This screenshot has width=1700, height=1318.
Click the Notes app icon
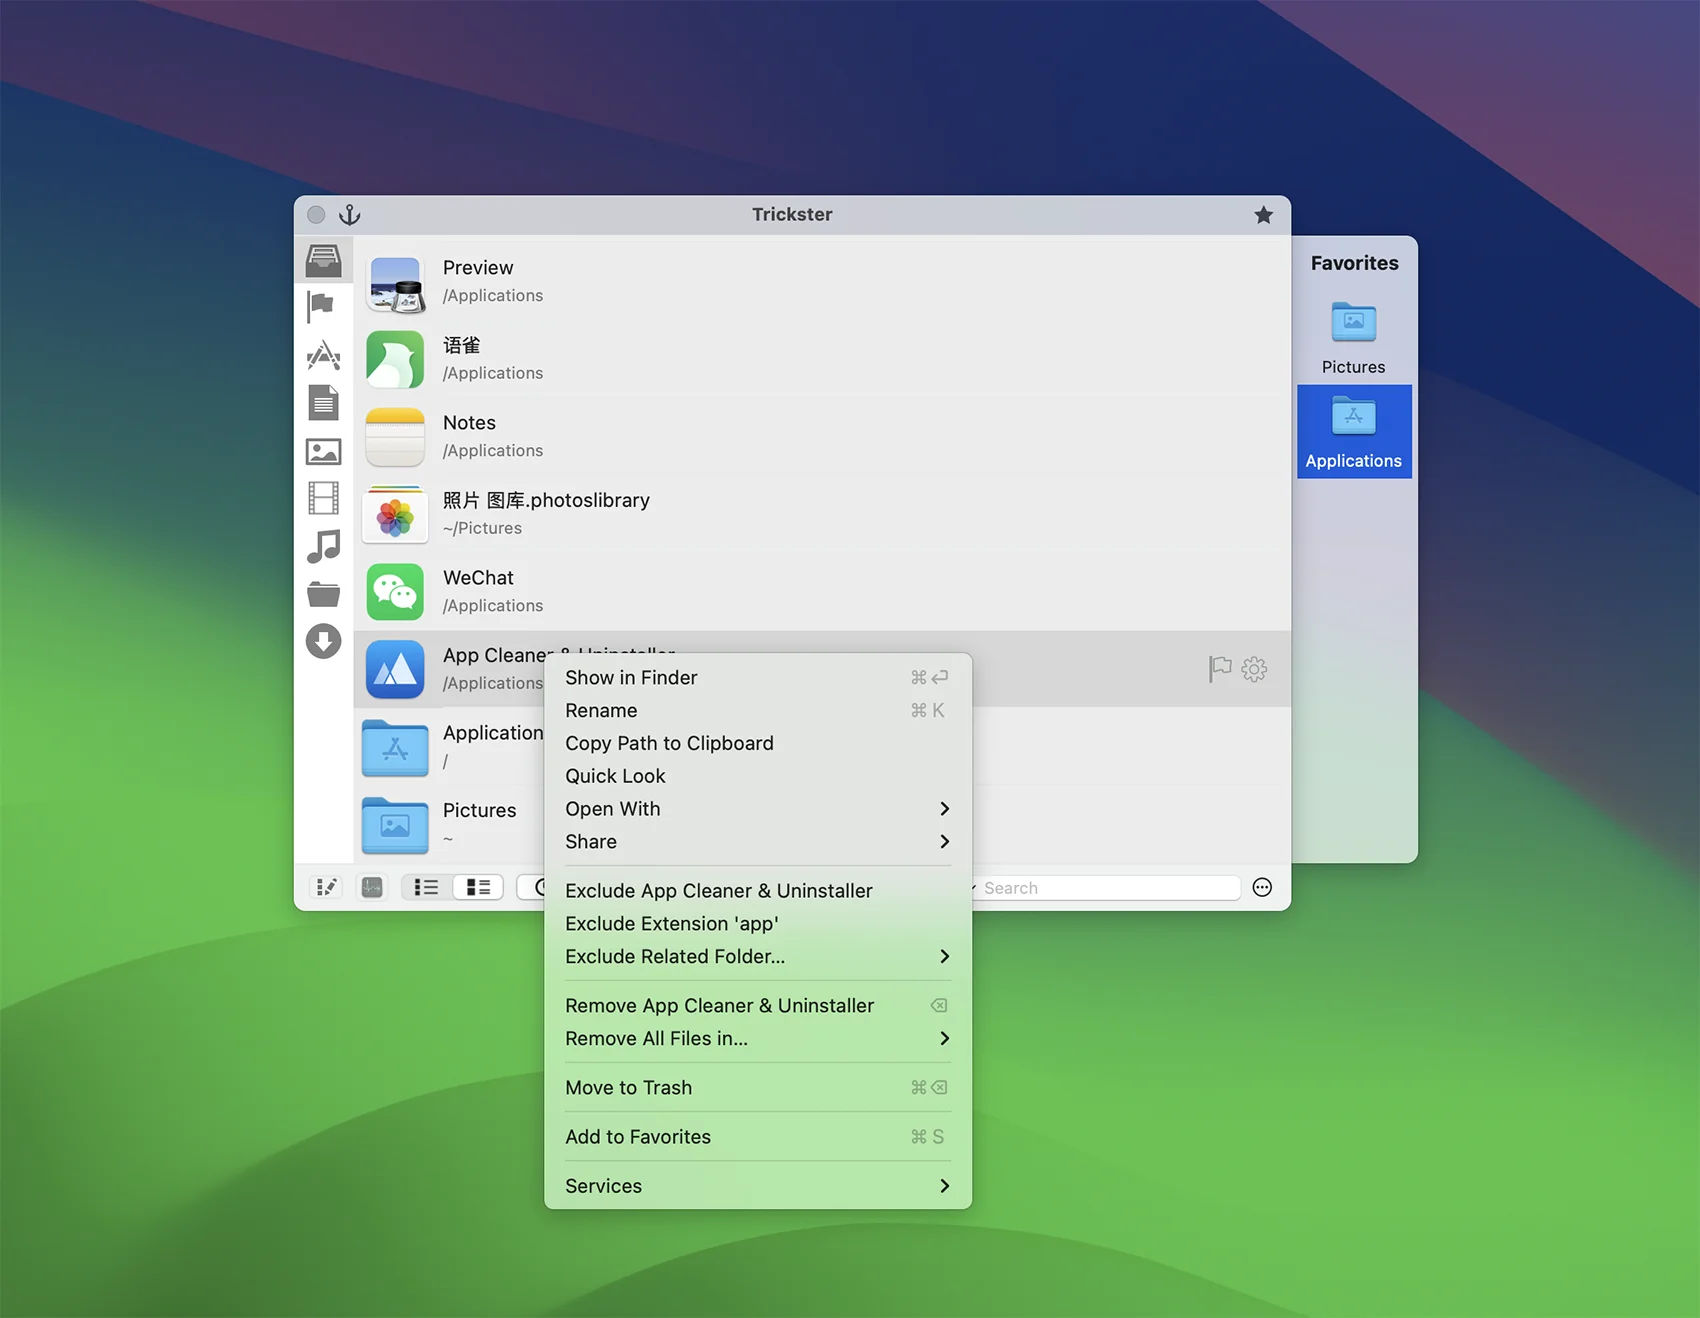coord(395,437)
